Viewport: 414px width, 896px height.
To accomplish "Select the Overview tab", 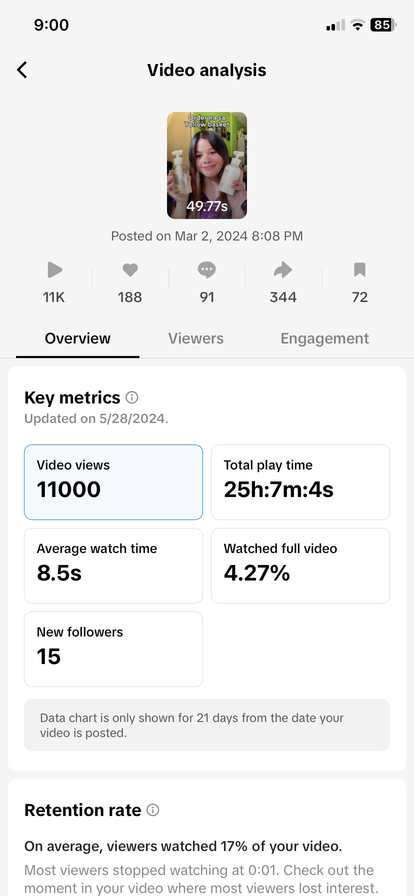I will [x=78, y=338].
